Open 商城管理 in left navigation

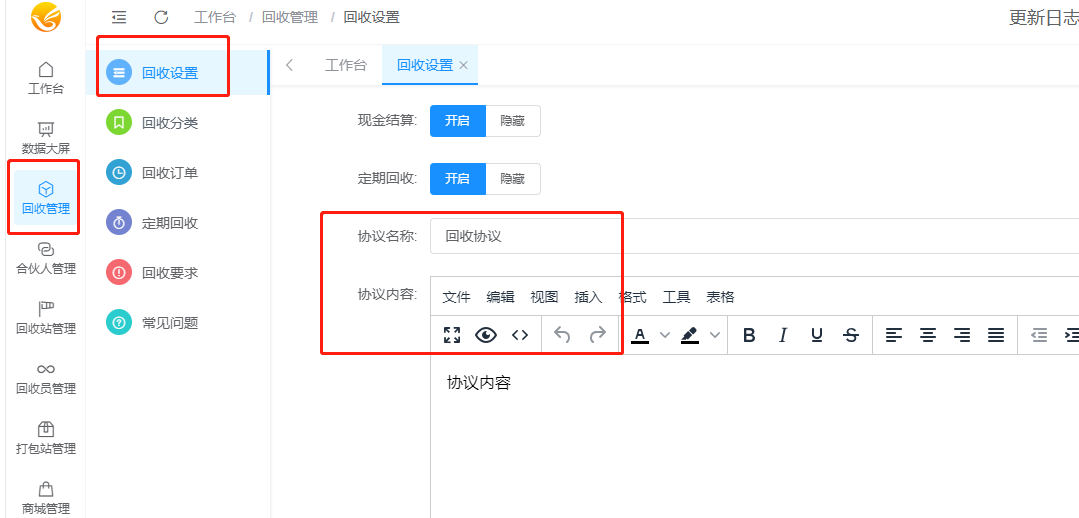click(x=46, y=498)
